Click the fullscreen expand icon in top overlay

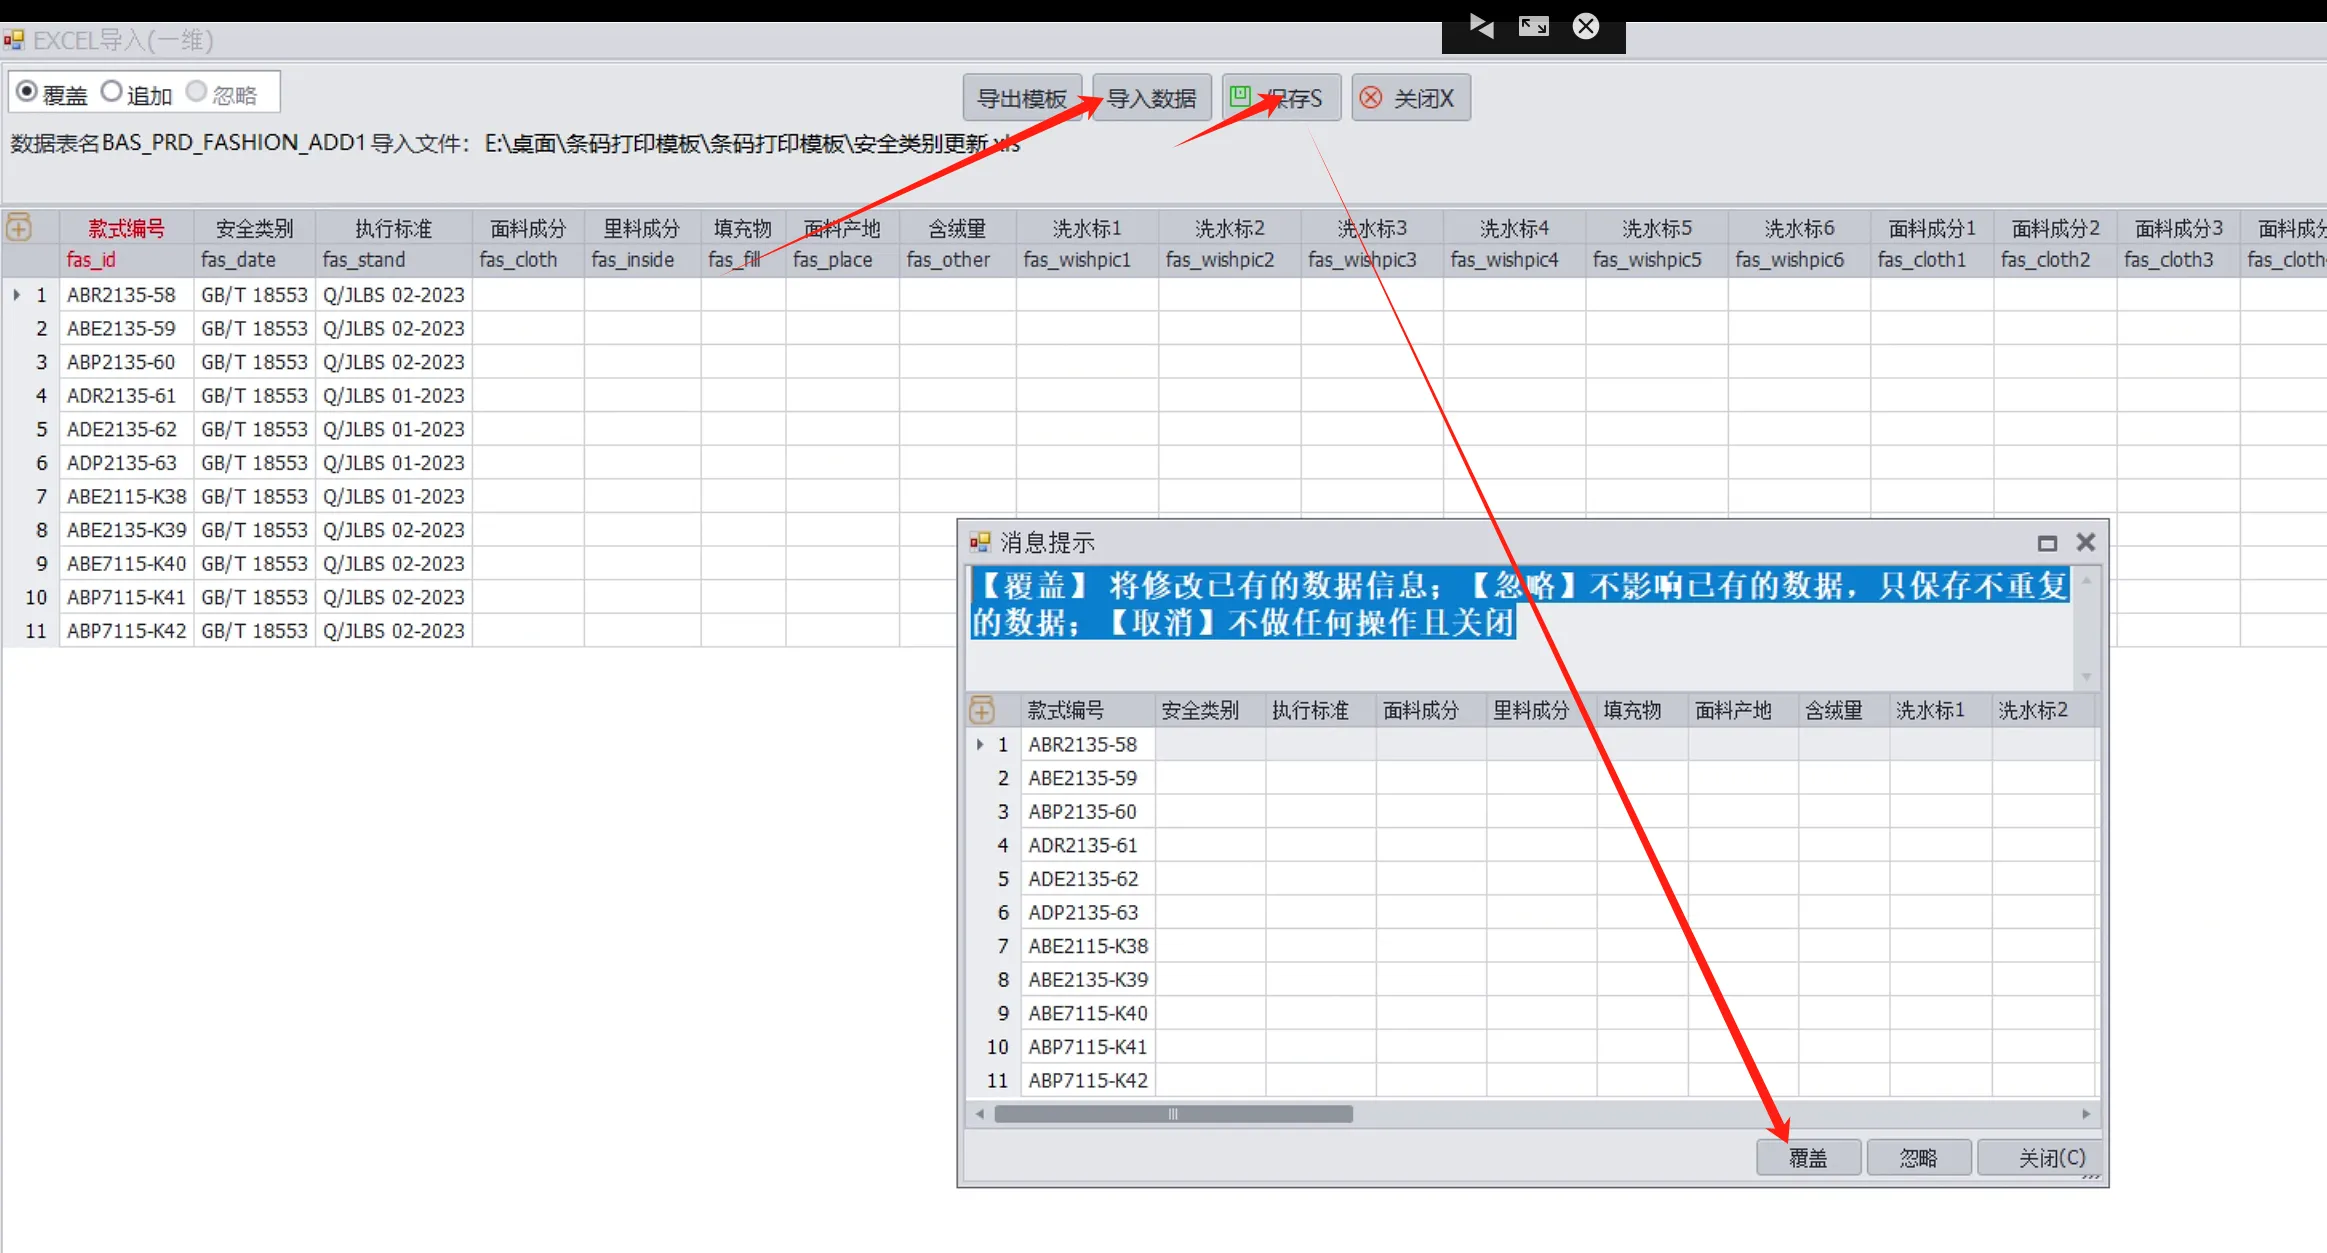coord(1533,27)
